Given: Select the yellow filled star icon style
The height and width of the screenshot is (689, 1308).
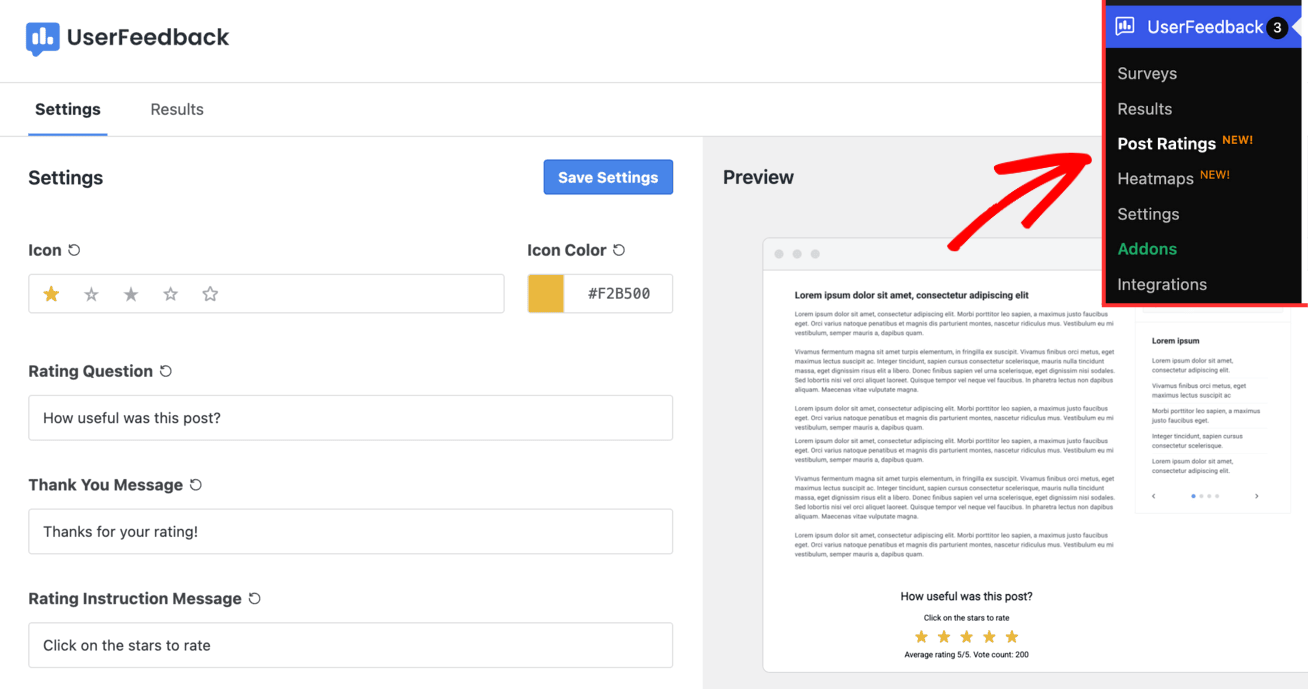Looking at the screenshot, I should click(51, 294).
